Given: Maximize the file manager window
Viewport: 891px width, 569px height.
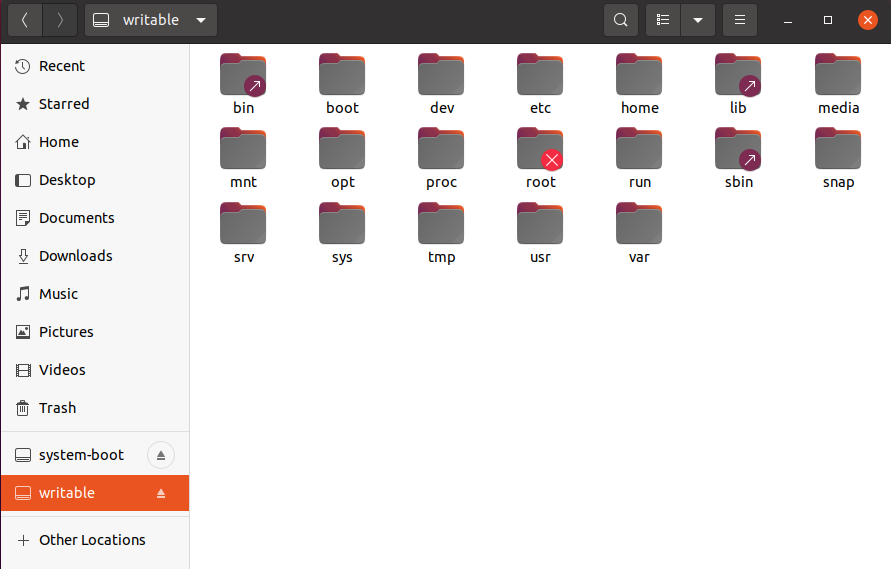Looking at the screenshot, I should (827, 20).
